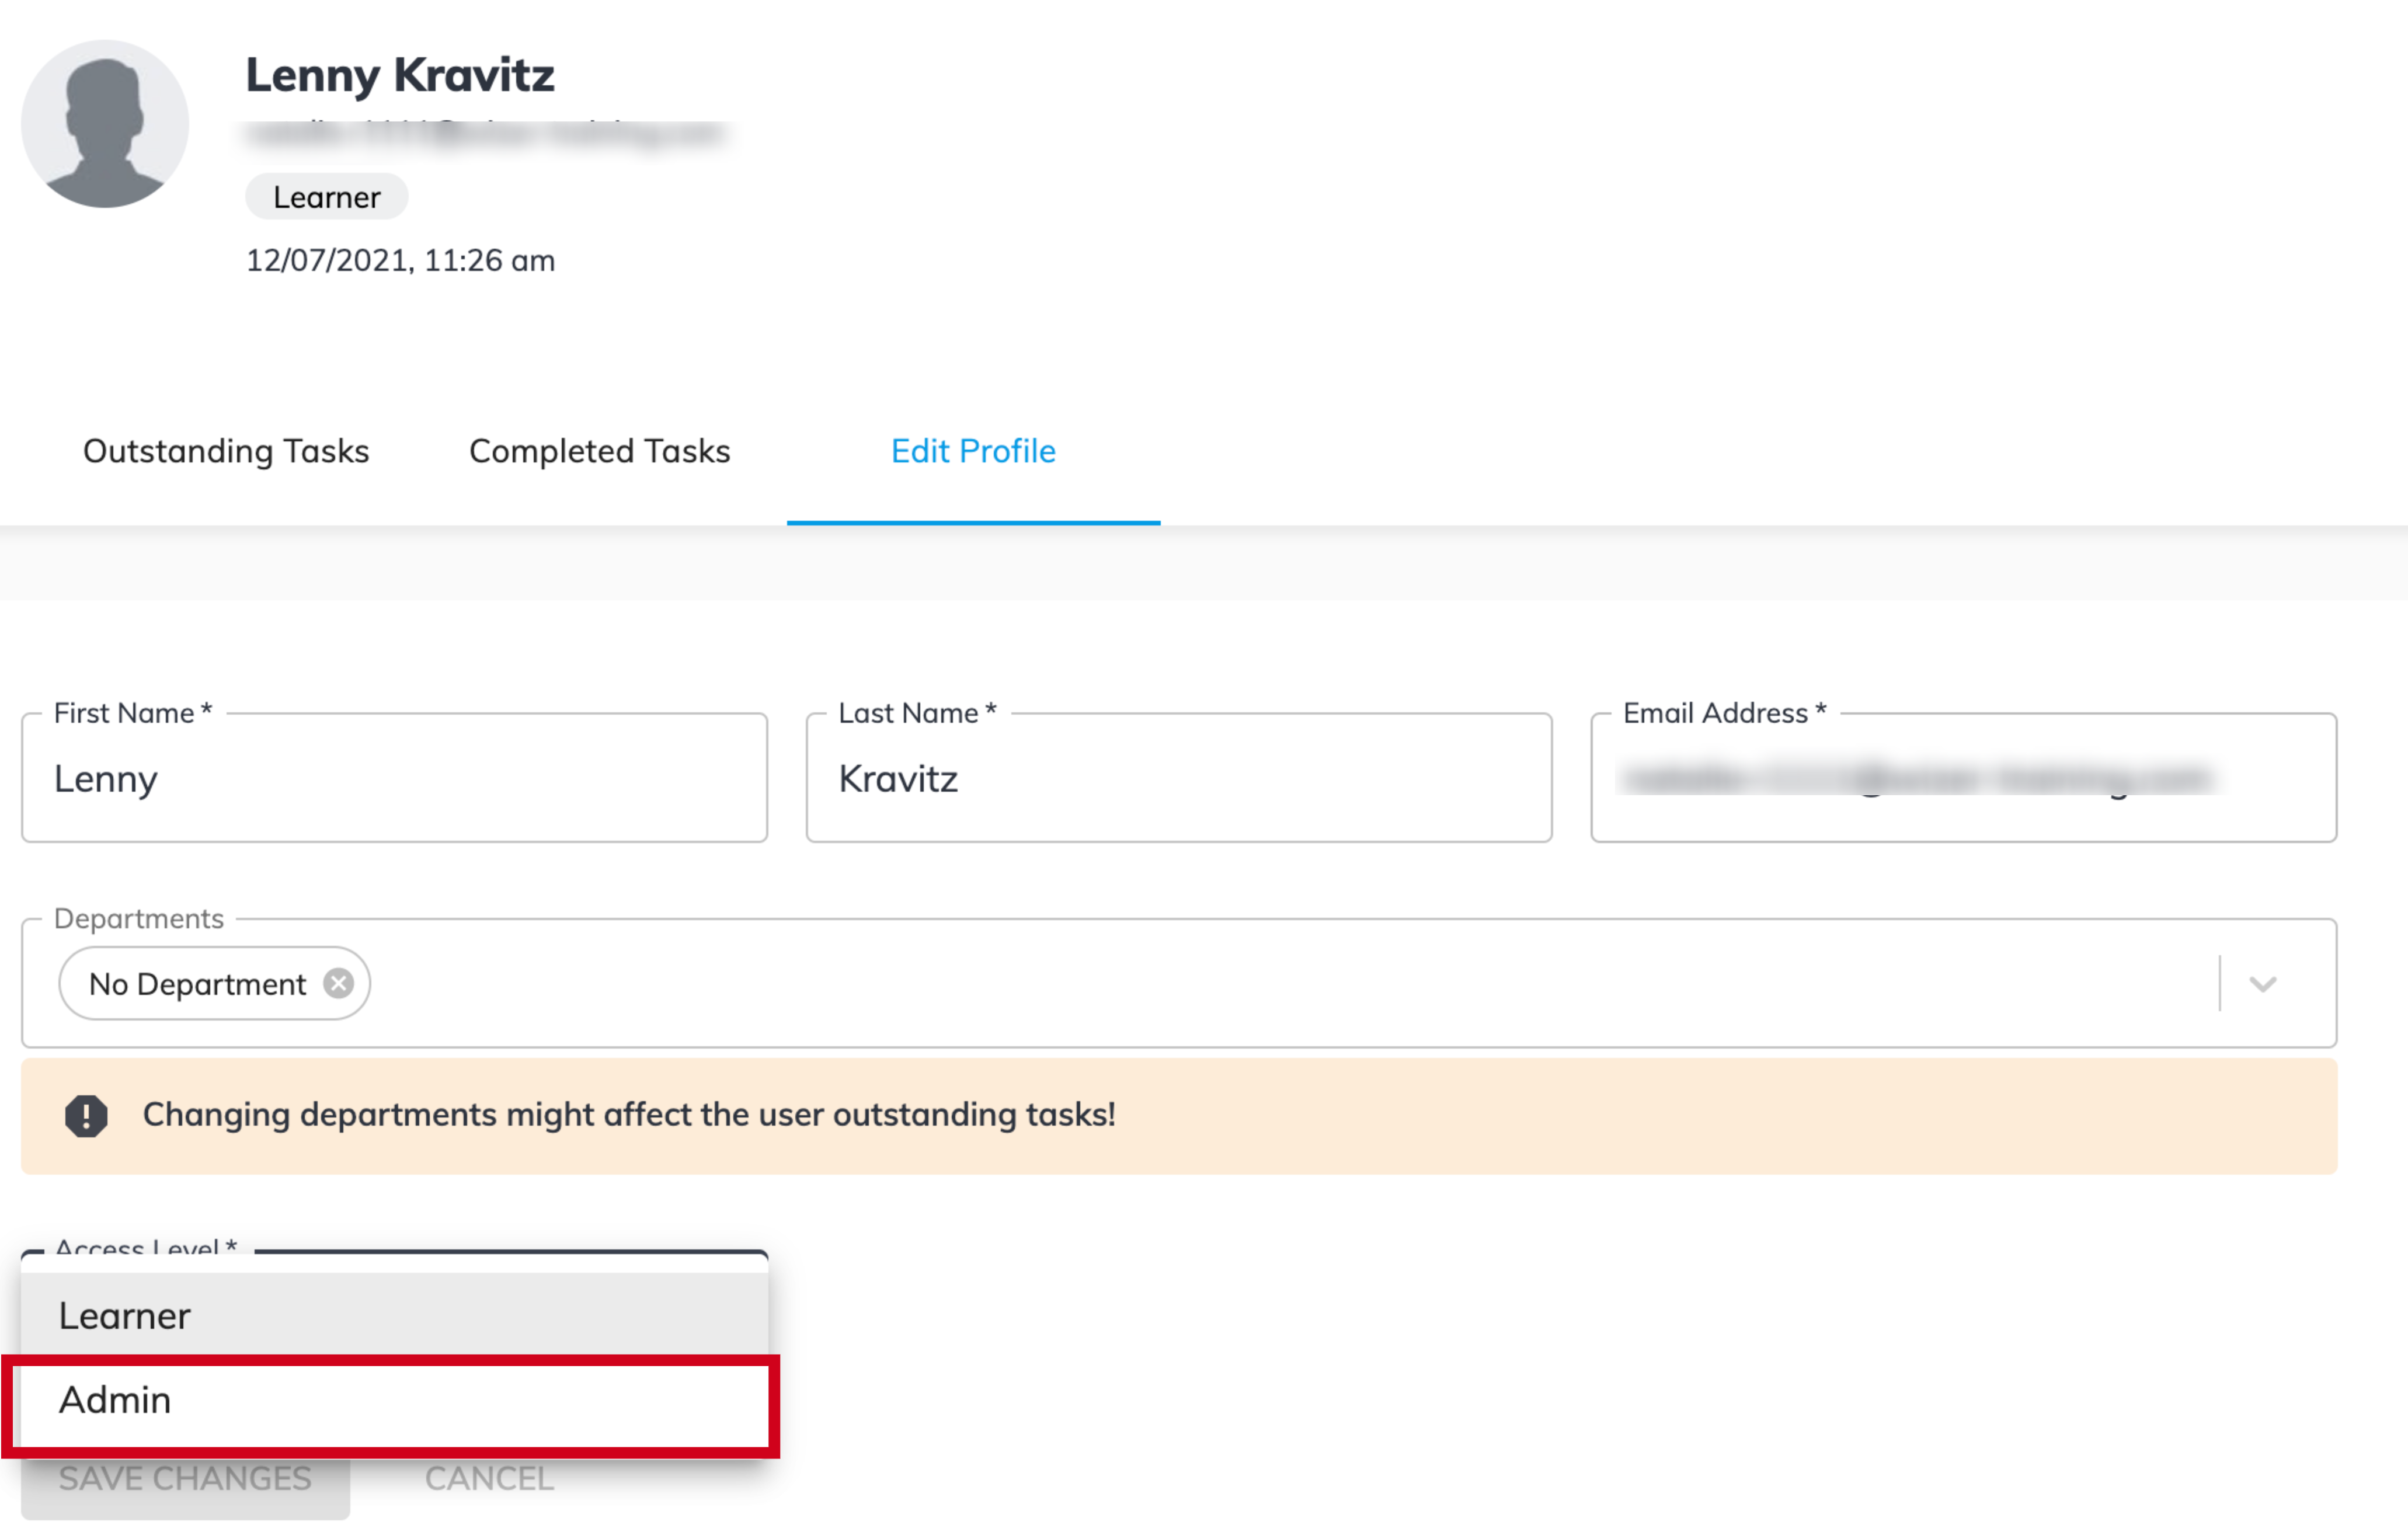This screenshot has height=1525, width=2408.
Task: Click the Learner role badge under the name
Action: 327,197
